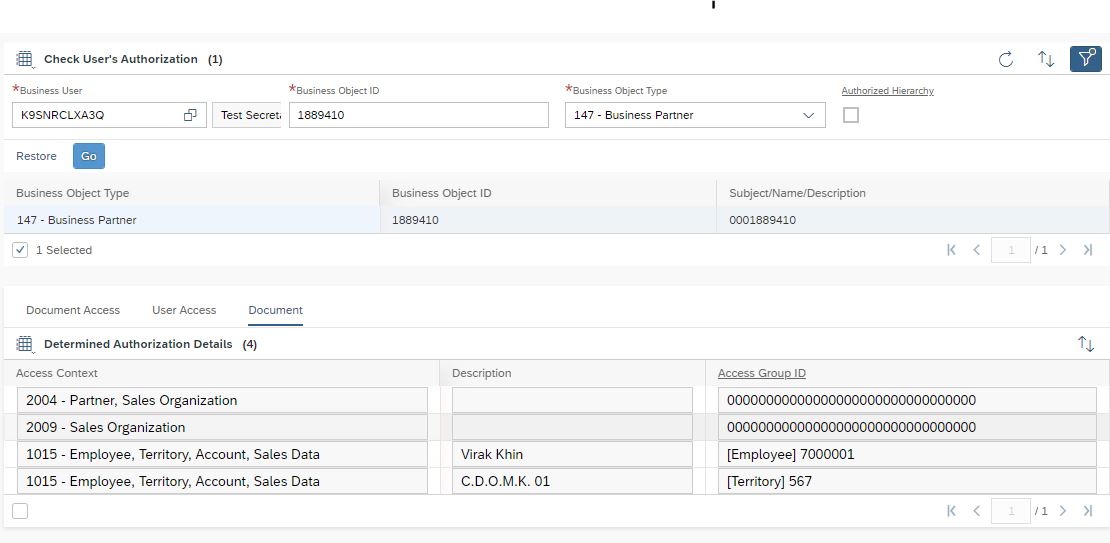Click the Restore link

click(x=36, y=156)
